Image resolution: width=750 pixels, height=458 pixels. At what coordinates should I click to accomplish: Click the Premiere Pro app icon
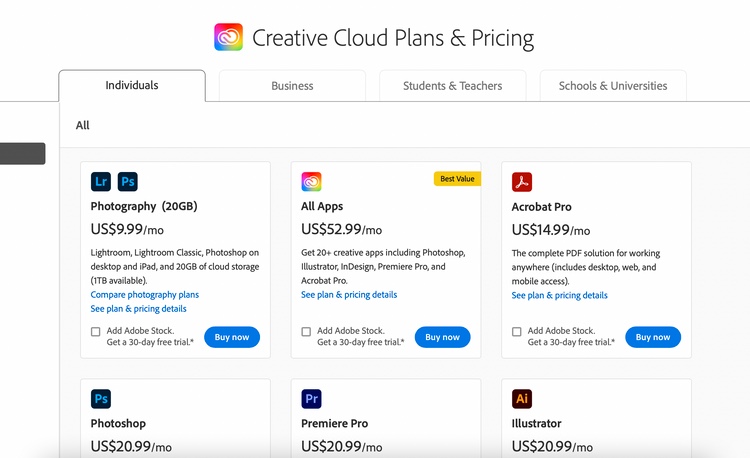click(311, 399)
